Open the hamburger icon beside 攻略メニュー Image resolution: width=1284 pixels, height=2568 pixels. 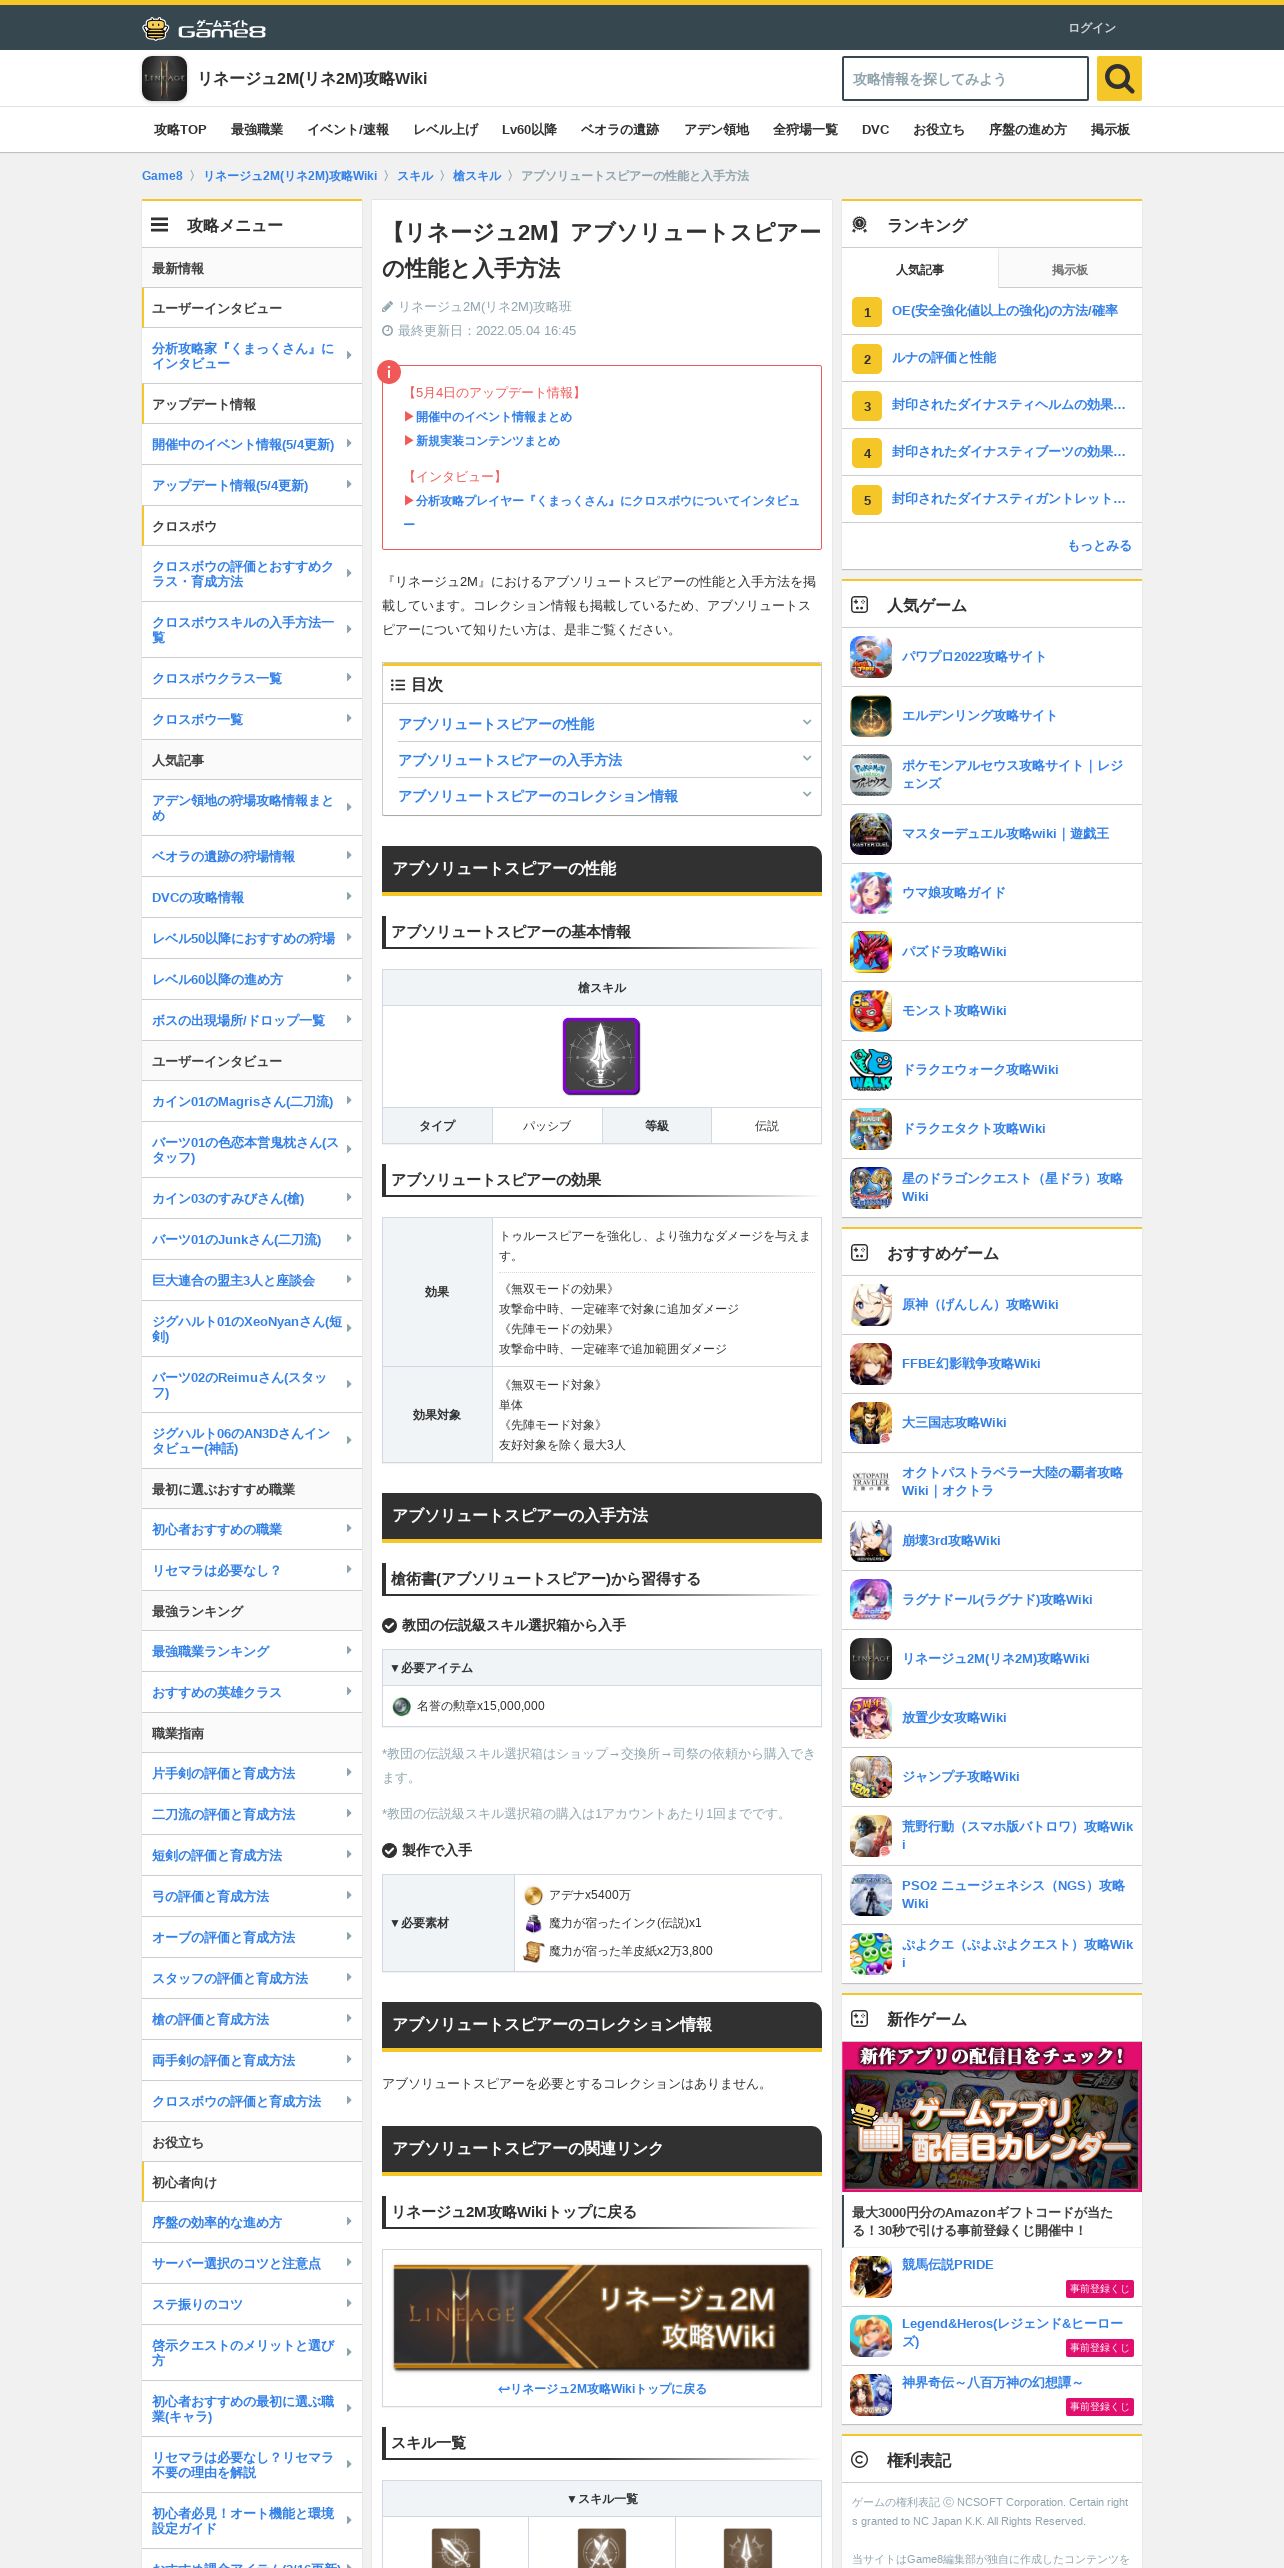[x=159, y=225]
